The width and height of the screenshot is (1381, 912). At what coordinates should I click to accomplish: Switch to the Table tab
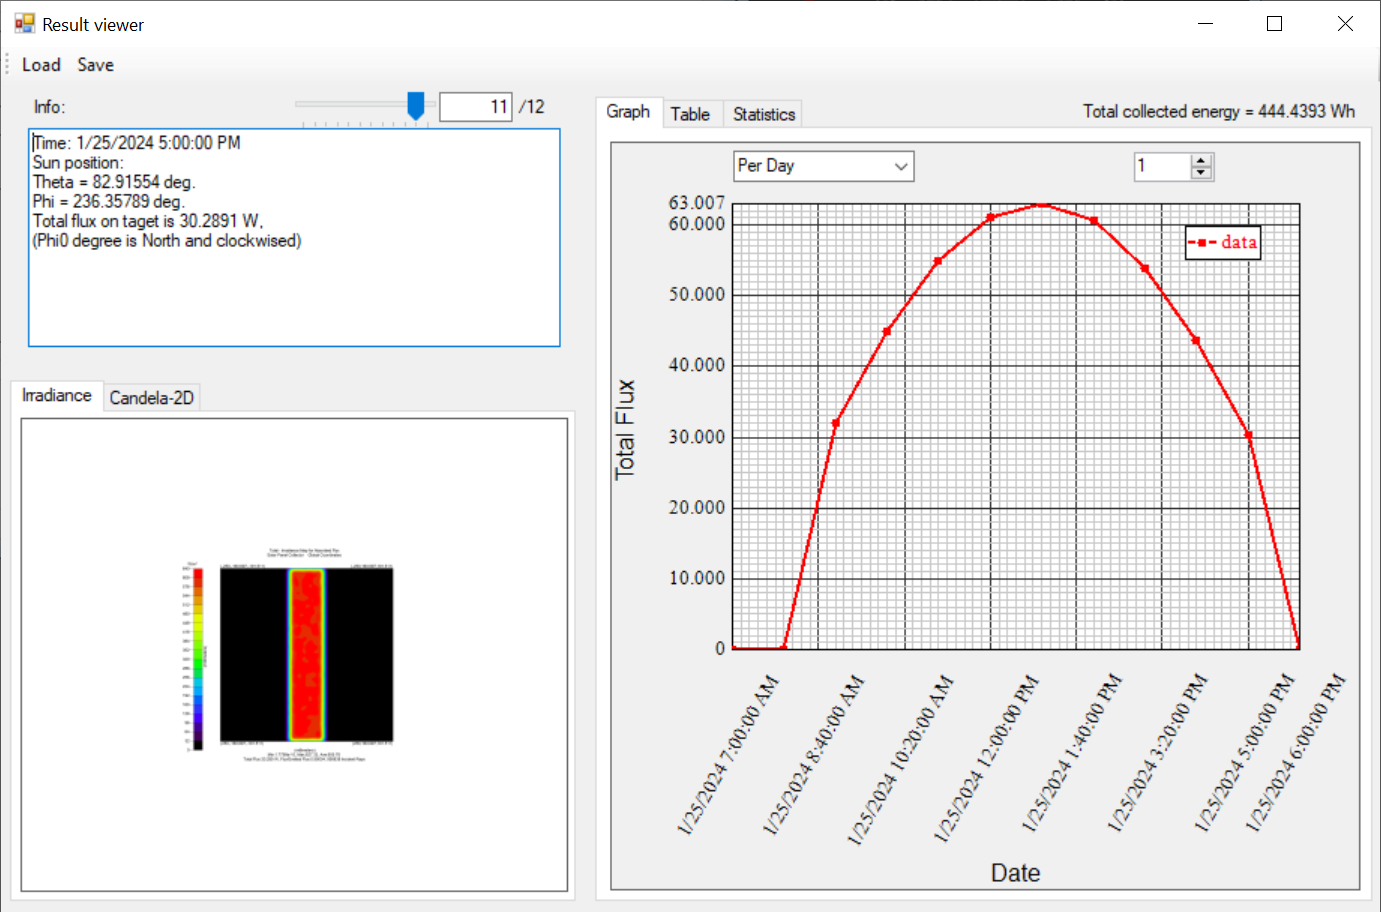click(x=692, y=113)
